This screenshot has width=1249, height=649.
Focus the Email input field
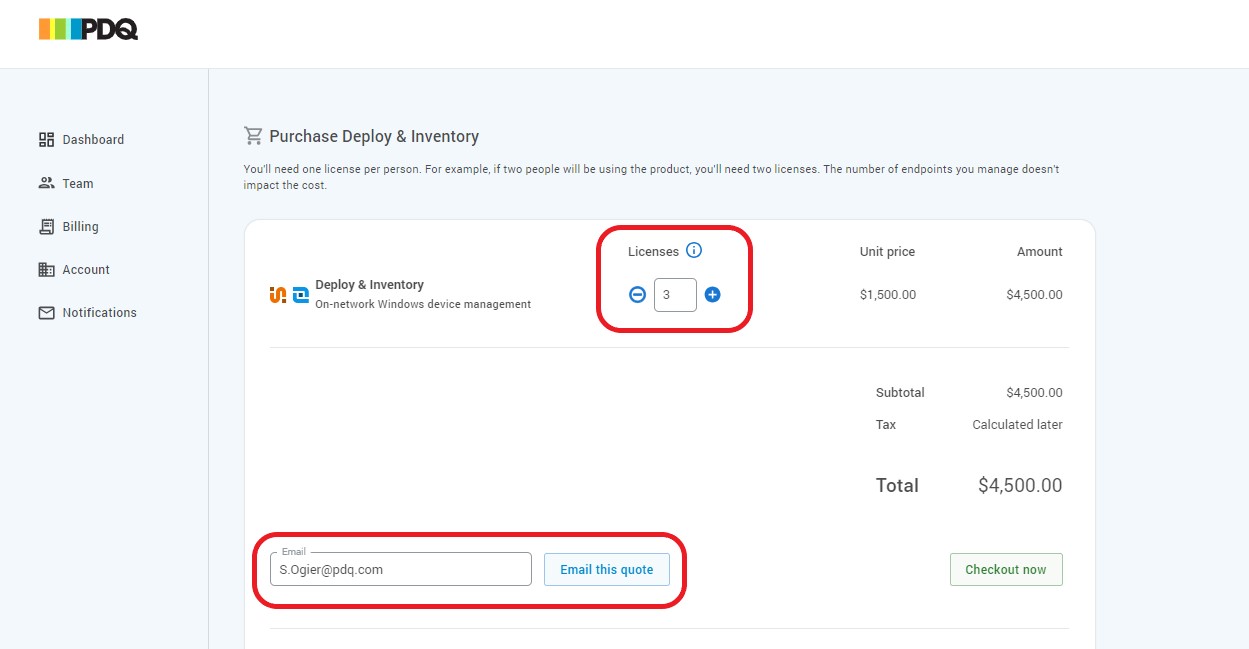click(x=401, y=569)
